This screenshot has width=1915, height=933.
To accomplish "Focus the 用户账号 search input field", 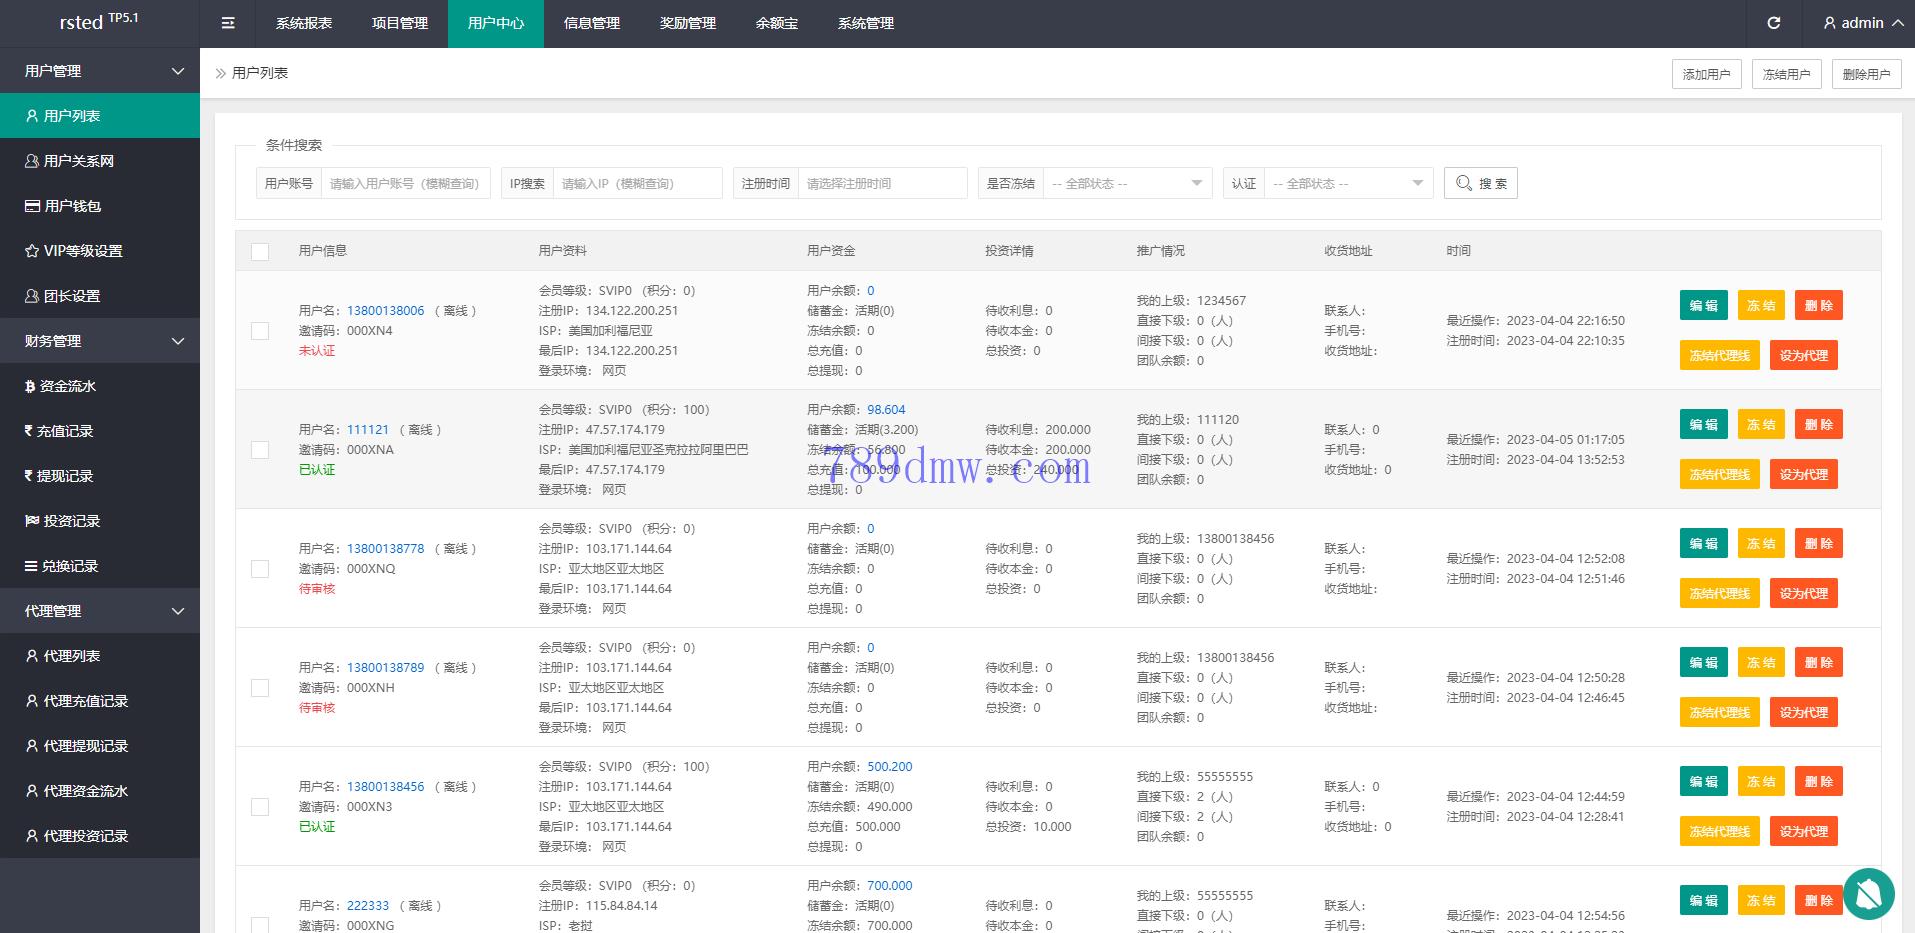I will click(x=405, y=183).
